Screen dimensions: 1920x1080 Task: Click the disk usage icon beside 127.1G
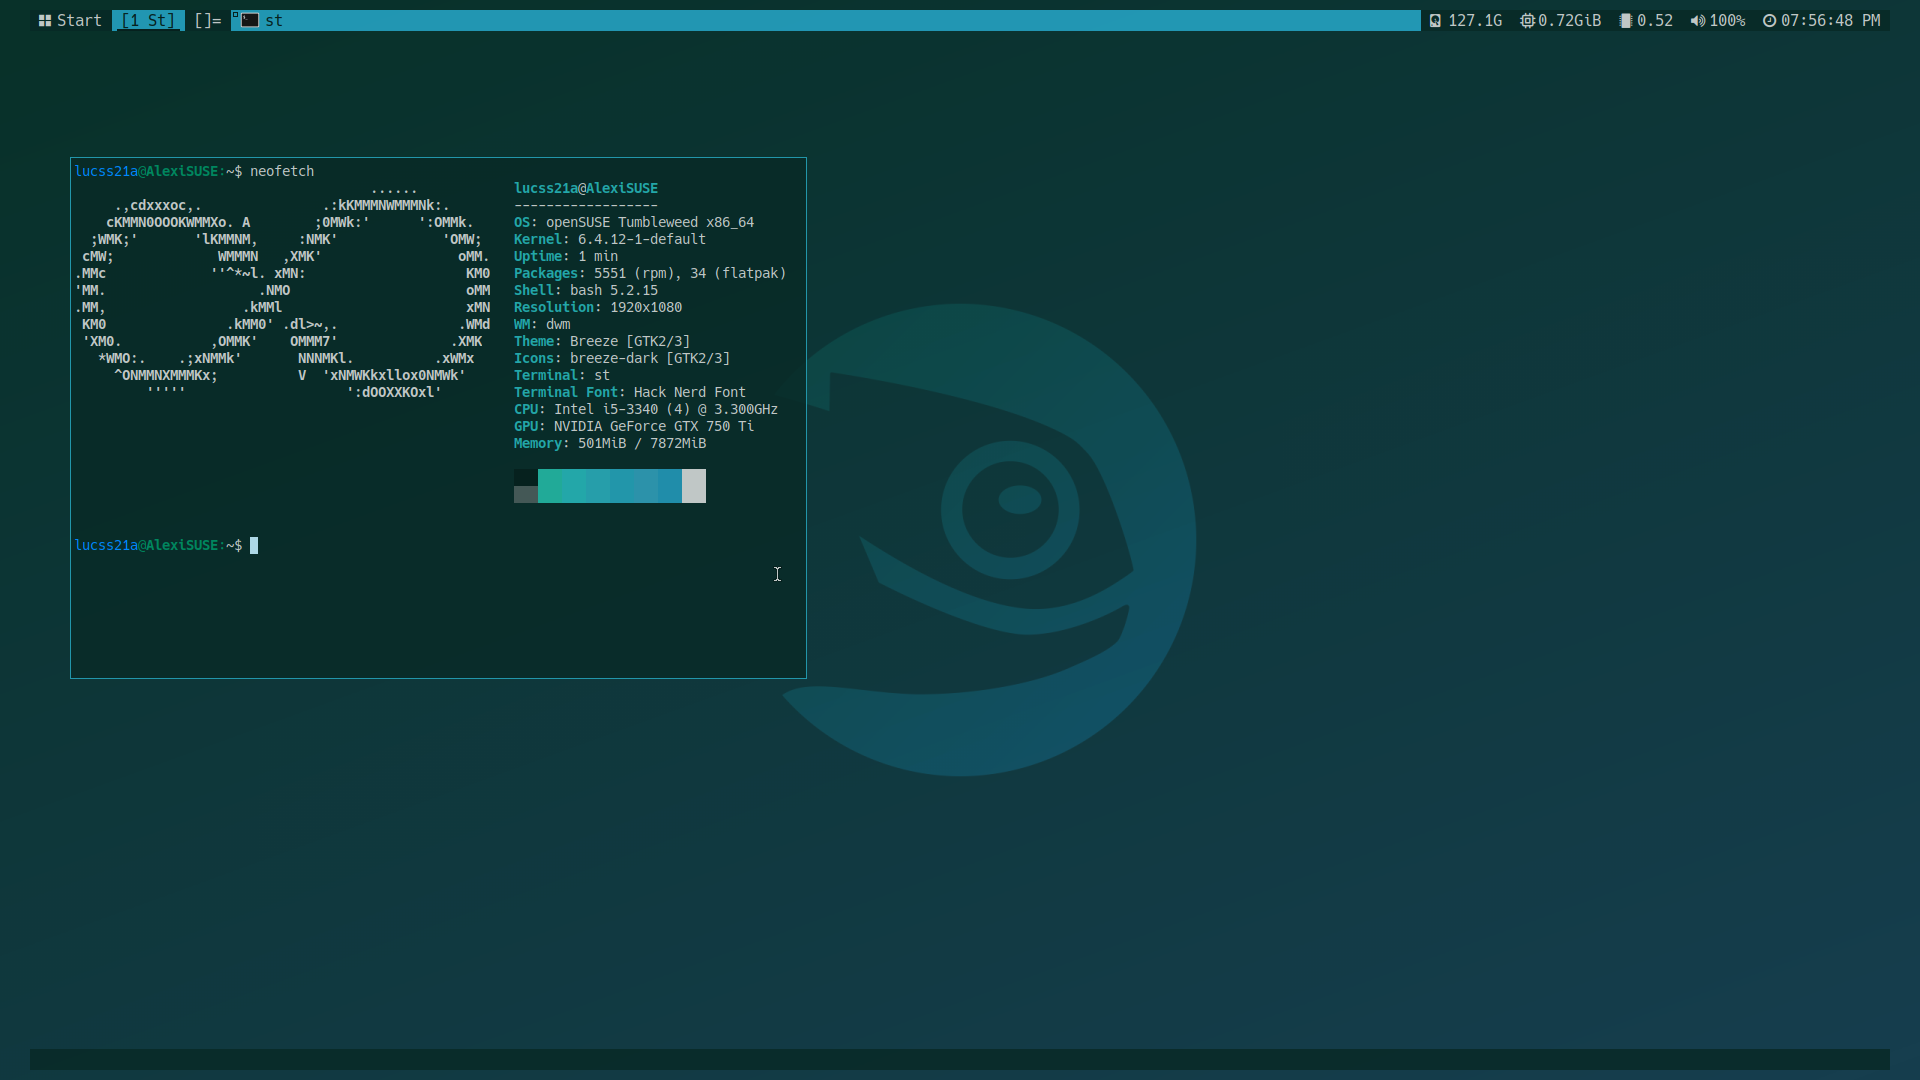[1435, 20]
